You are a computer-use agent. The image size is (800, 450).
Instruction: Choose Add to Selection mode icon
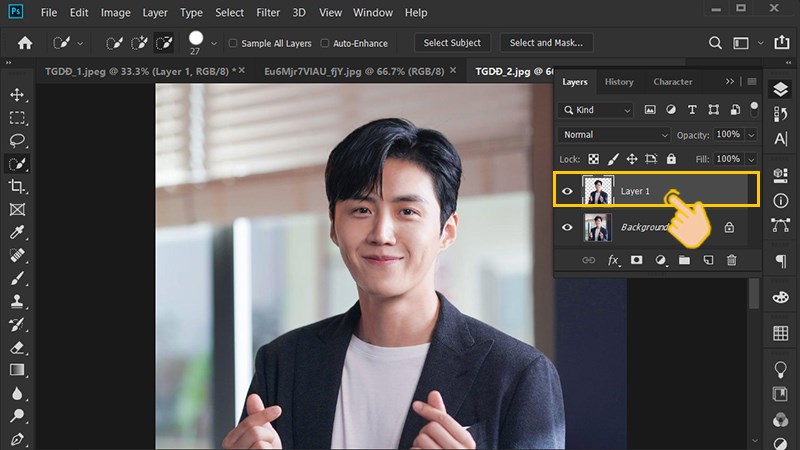(x=139, y=43)
